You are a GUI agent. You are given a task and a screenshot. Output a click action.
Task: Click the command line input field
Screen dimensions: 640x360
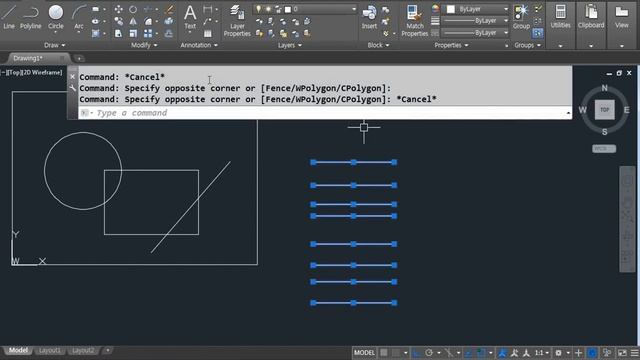325,113
